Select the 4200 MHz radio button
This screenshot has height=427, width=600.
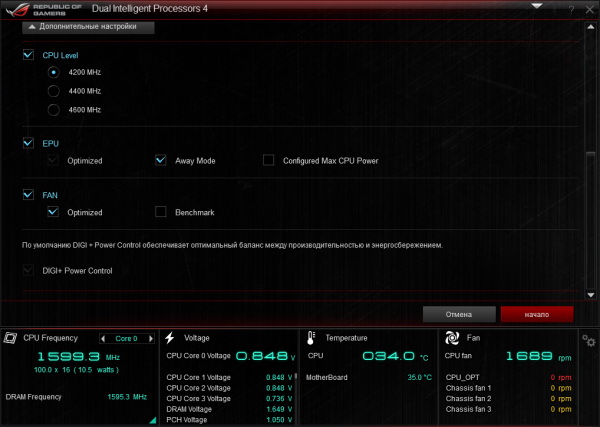point(54,72)
